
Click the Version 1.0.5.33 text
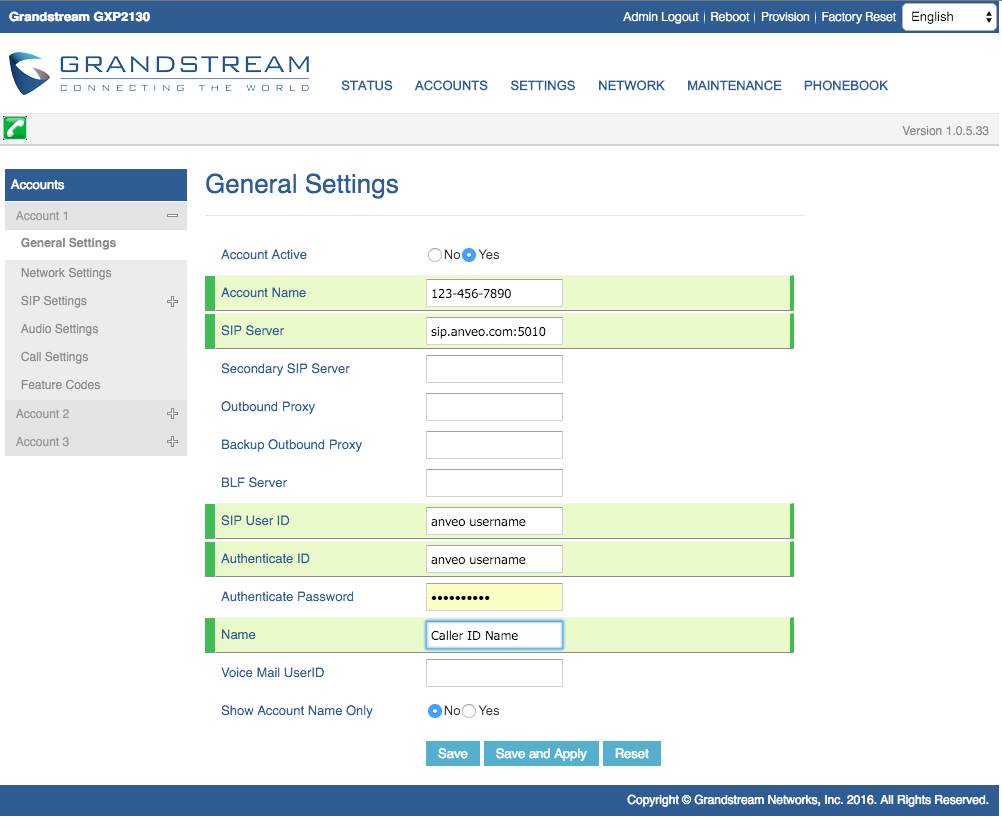(x=945, y=131)
